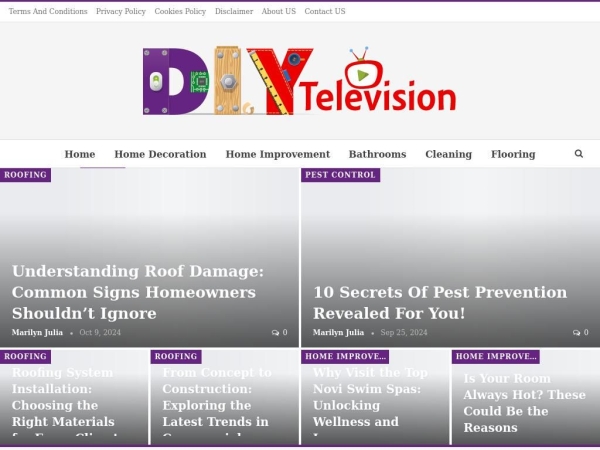Click Home Improve tag on Room Always Hot card

[x=496, y=357]
